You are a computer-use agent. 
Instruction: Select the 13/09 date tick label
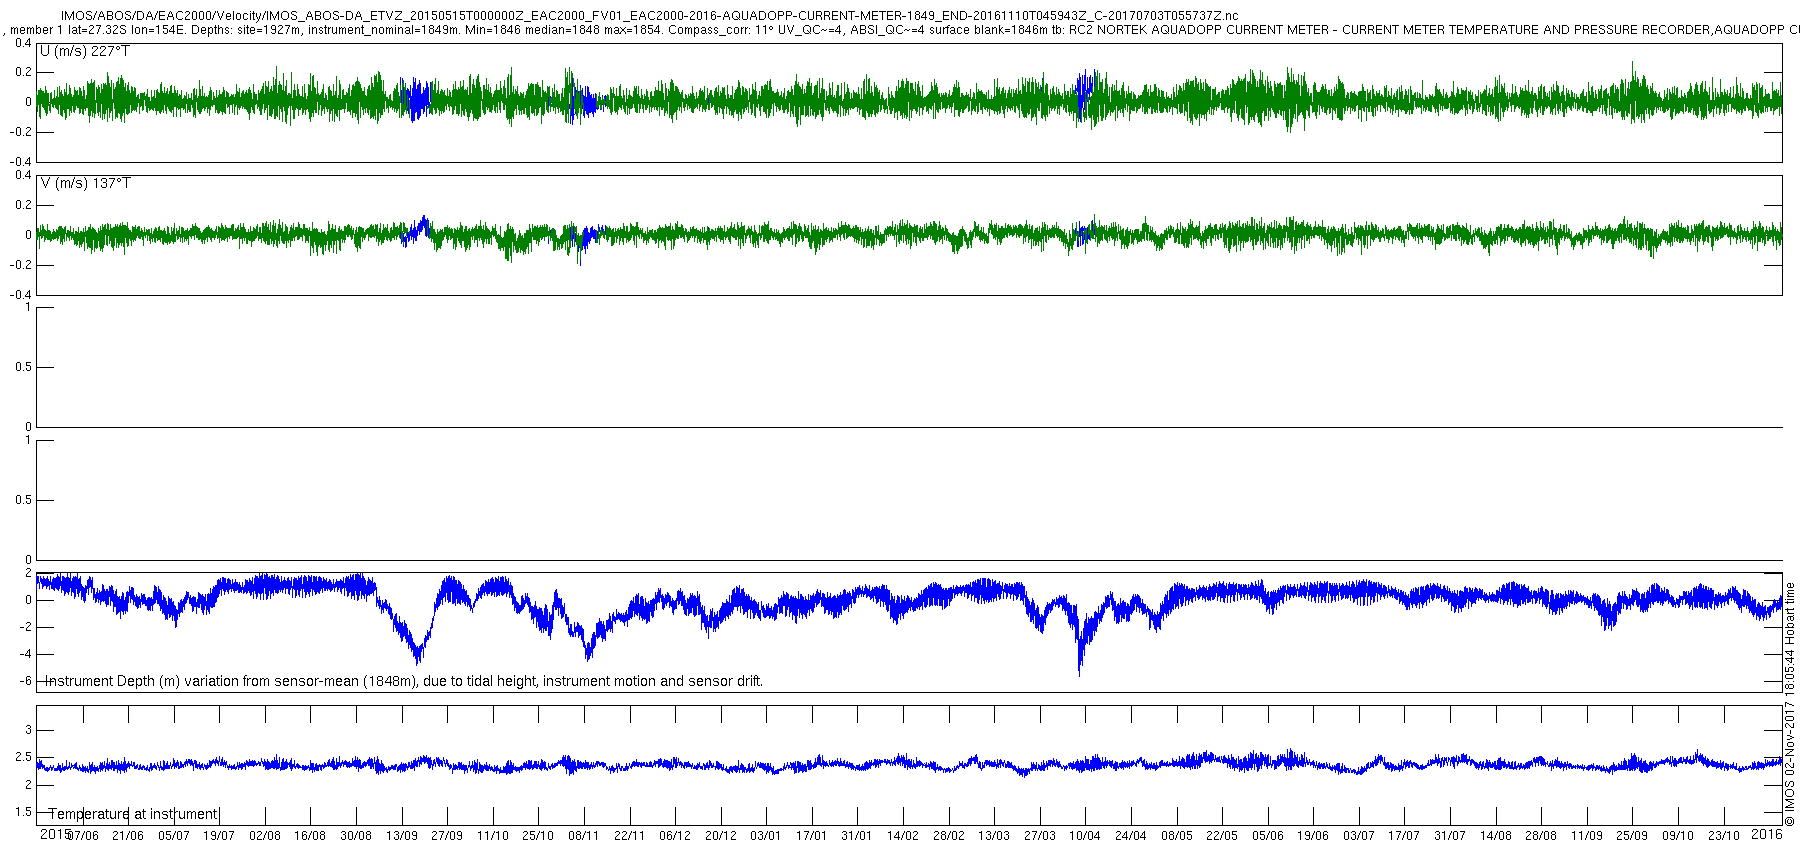pyautogui.click(x=402, y=836)
